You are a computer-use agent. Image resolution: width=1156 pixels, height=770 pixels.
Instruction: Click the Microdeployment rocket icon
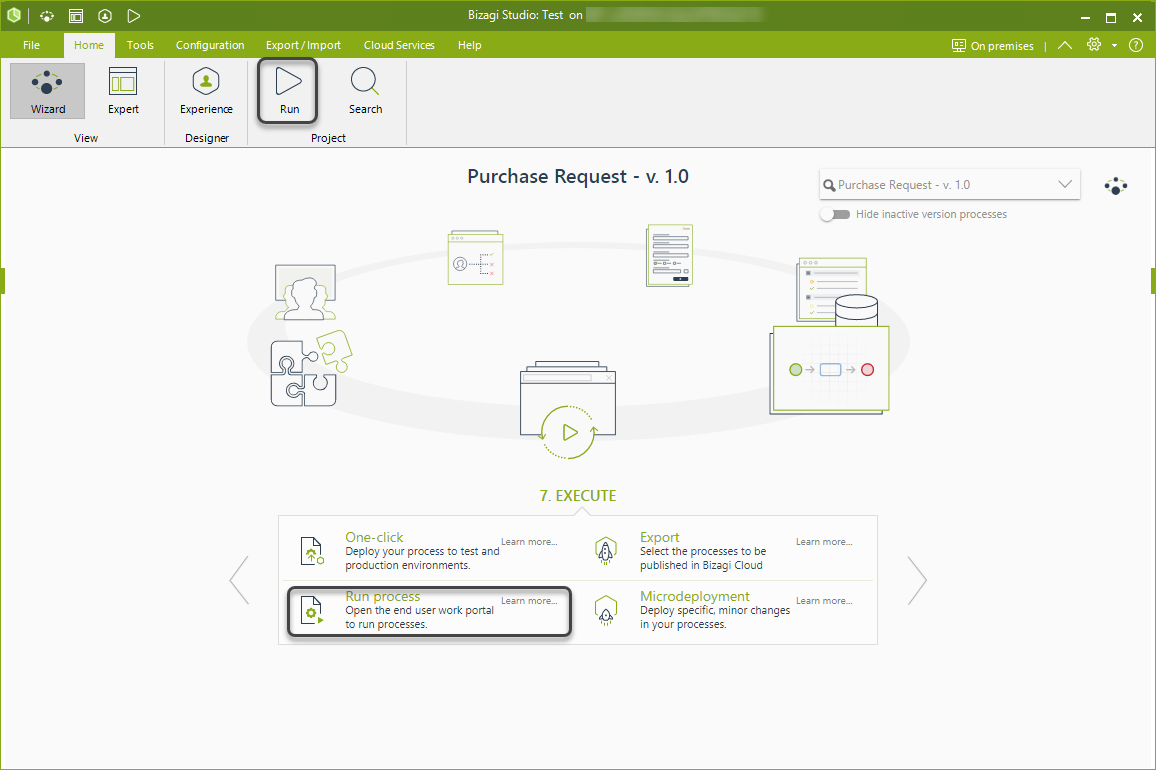point(605,611)
